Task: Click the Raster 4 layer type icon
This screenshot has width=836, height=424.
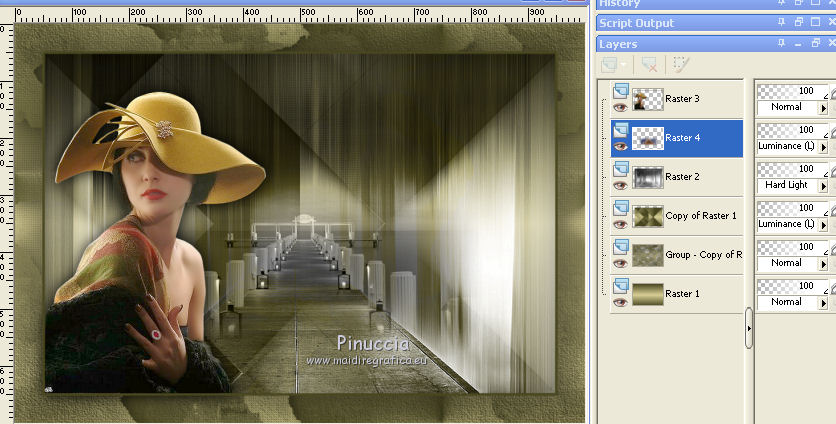Action: coord(621,130)
